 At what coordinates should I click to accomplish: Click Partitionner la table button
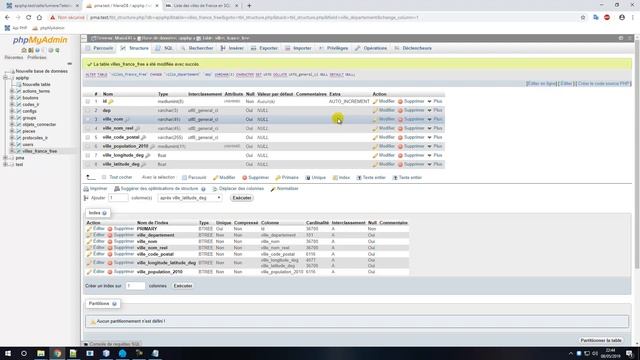coord(601,340)
